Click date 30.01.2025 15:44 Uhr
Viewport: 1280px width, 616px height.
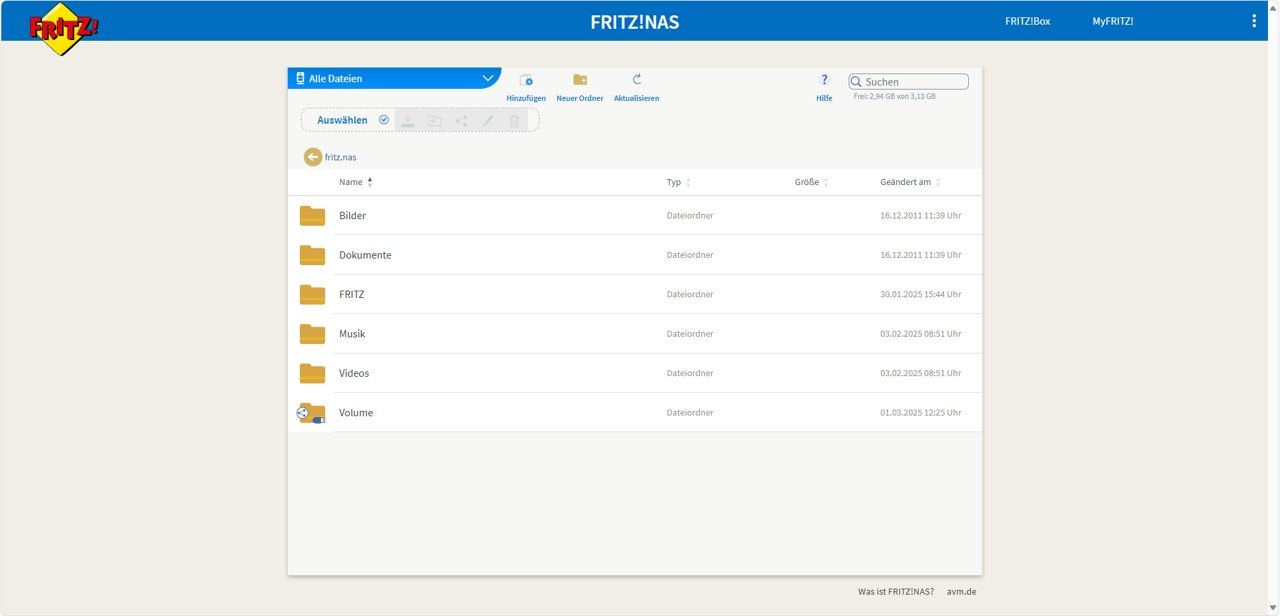(x=921, y=295)
